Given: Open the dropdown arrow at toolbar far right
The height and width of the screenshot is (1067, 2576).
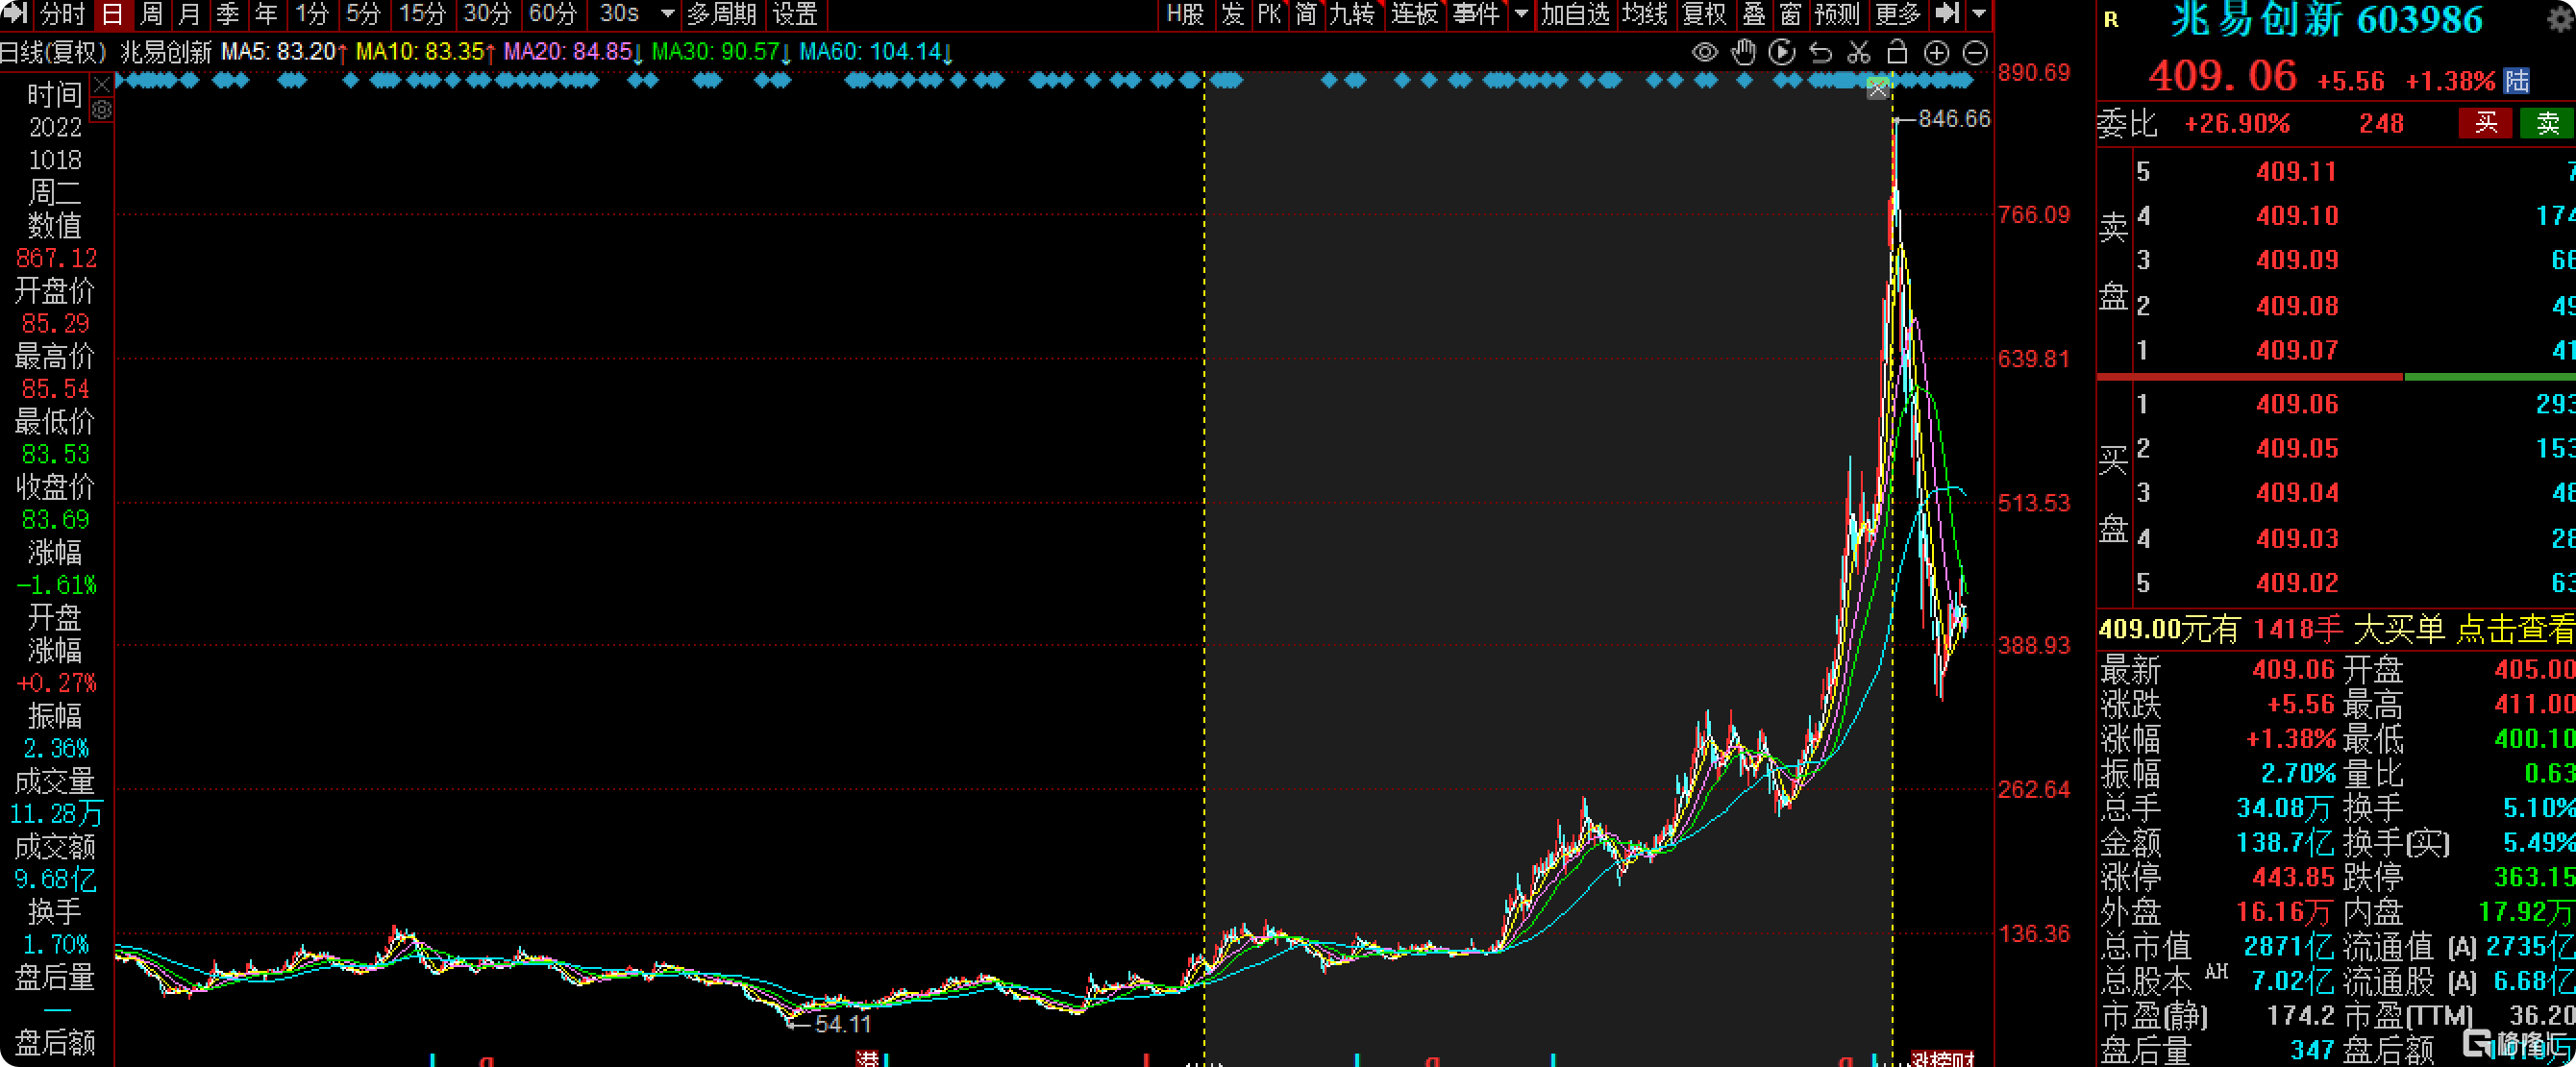Looking at the screenshot, I should (x=1979, y=14).
